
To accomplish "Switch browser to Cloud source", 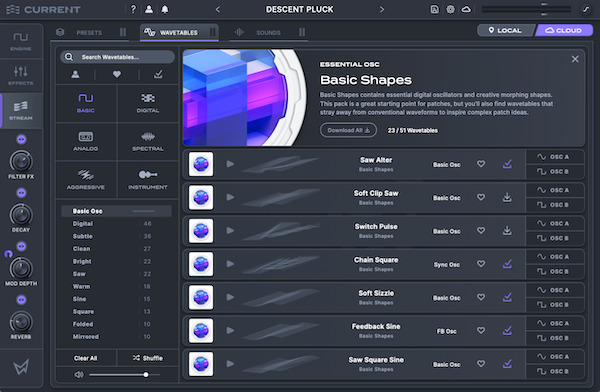I will [x=564, y=30].
